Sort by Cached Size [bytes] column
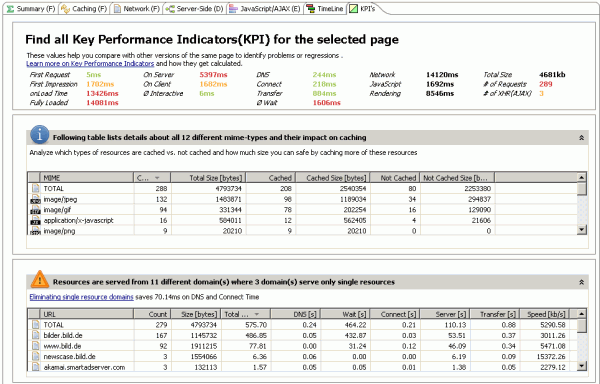This screenshot has height=384, width=600. (332, 178)
